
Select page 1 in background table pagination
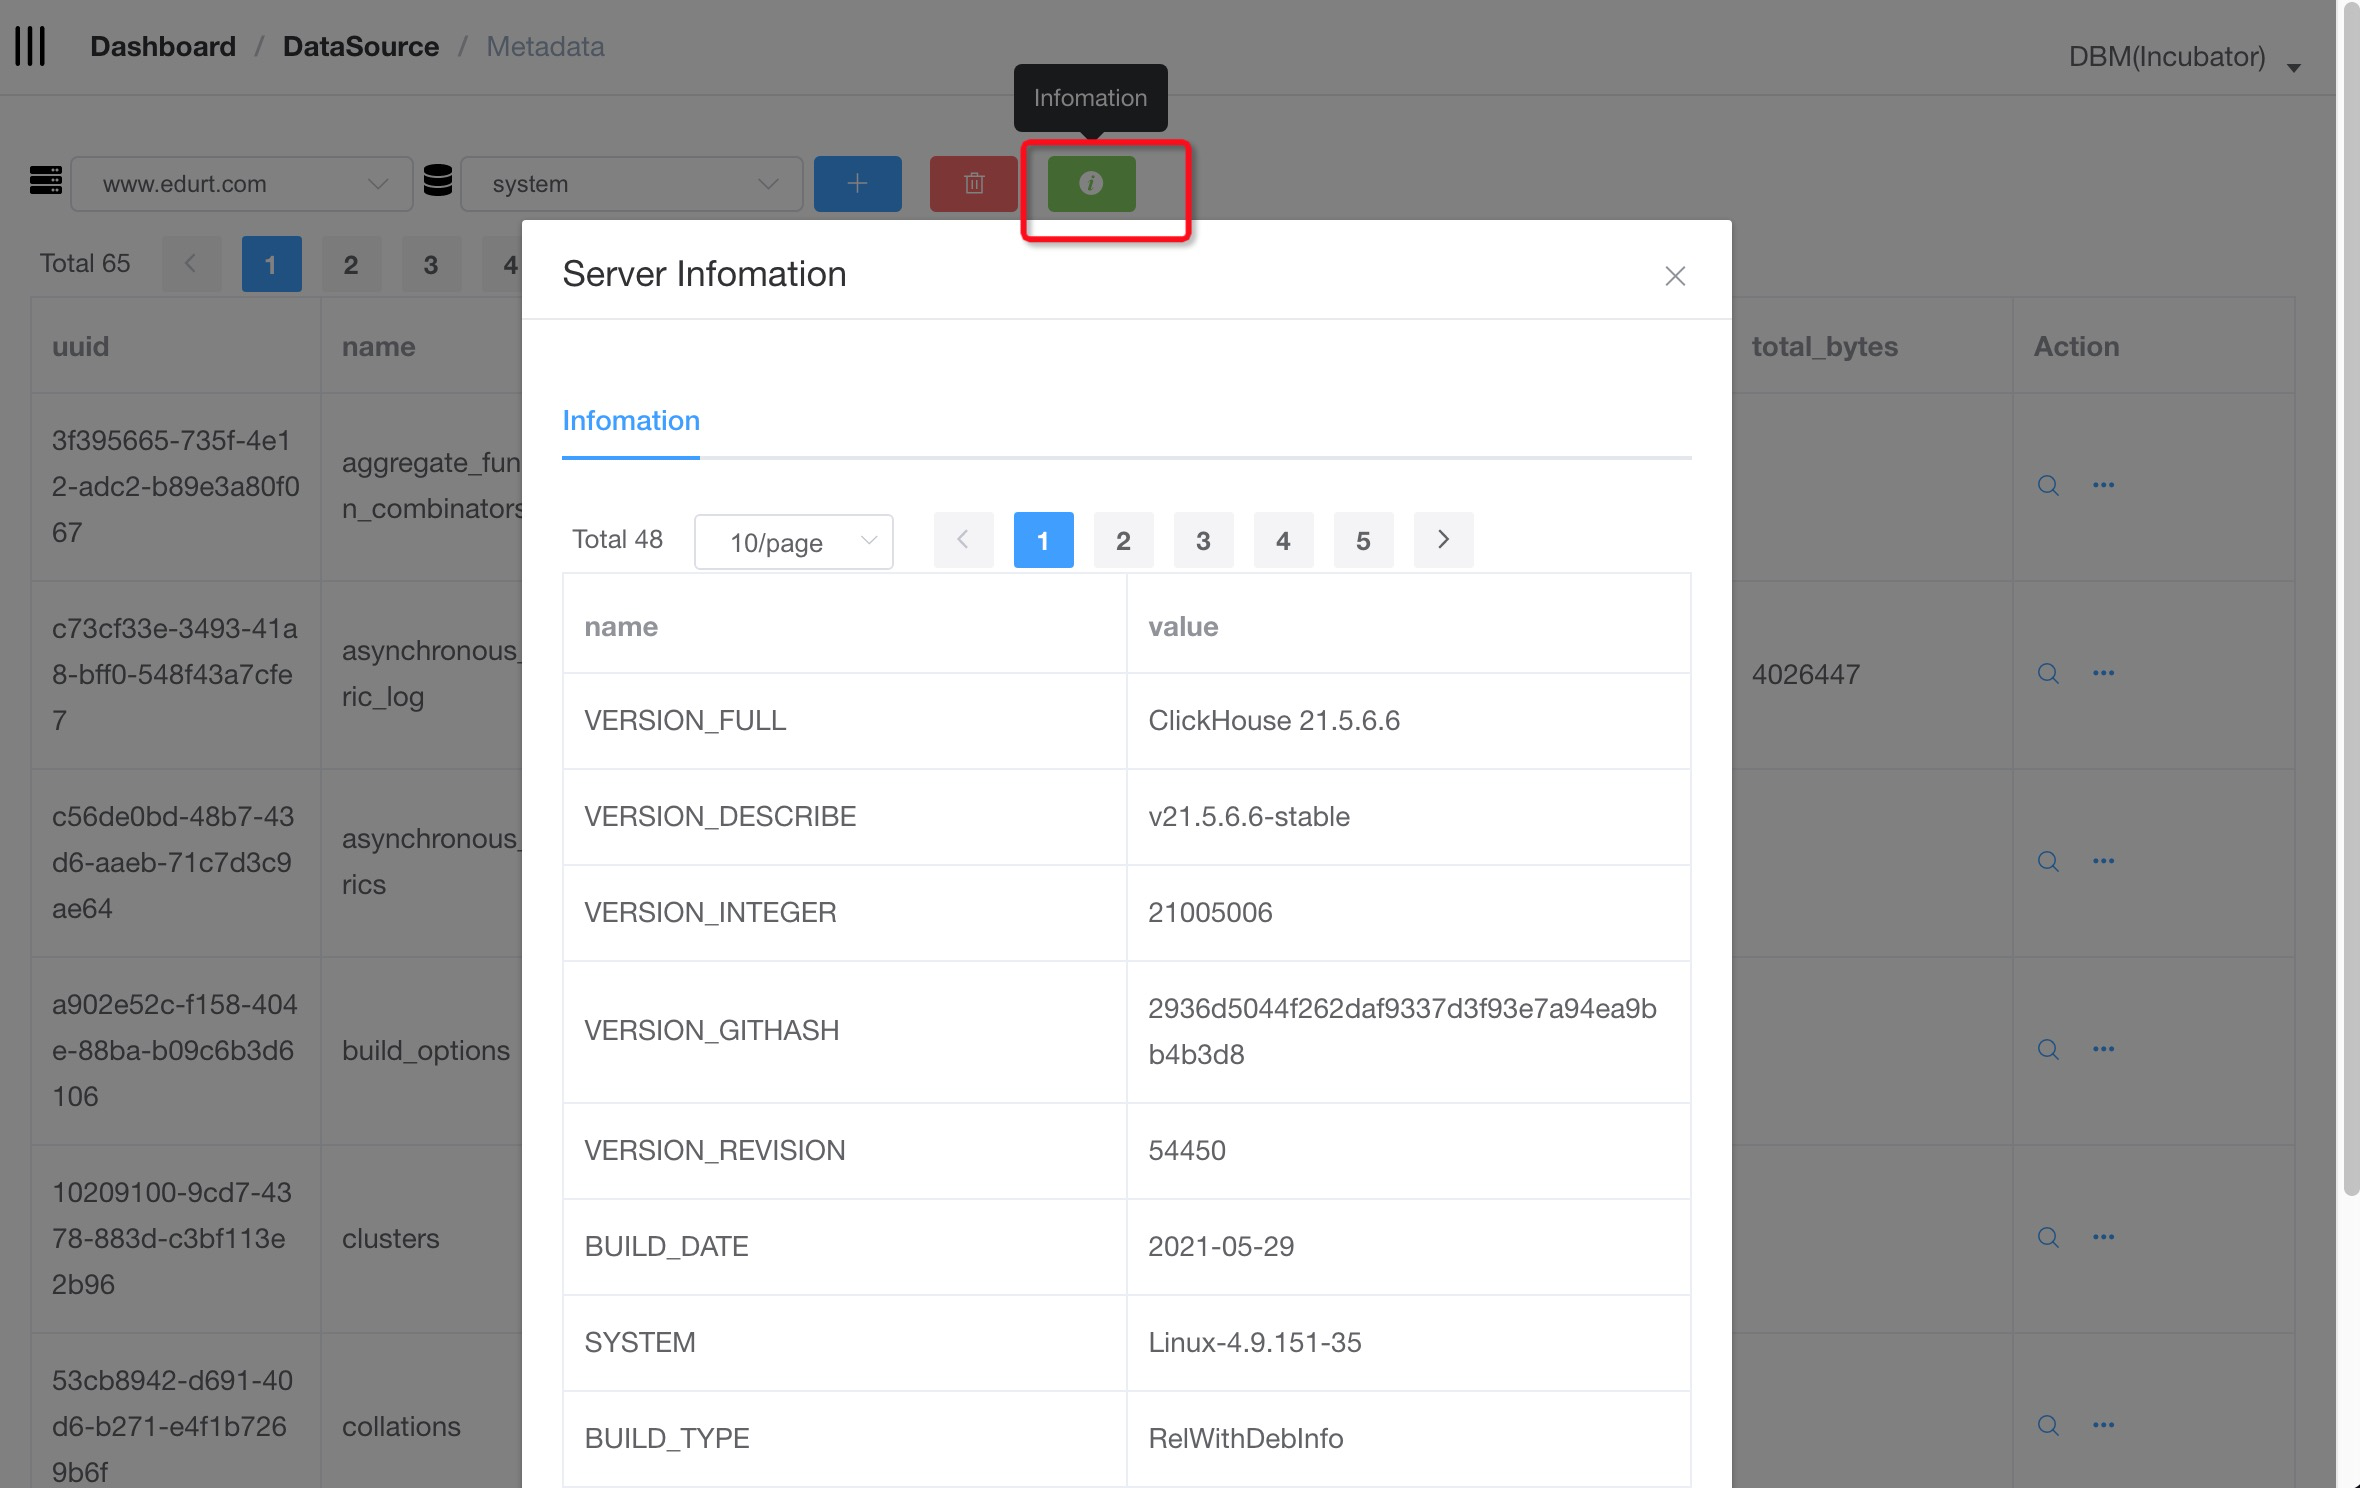[271, 264]
